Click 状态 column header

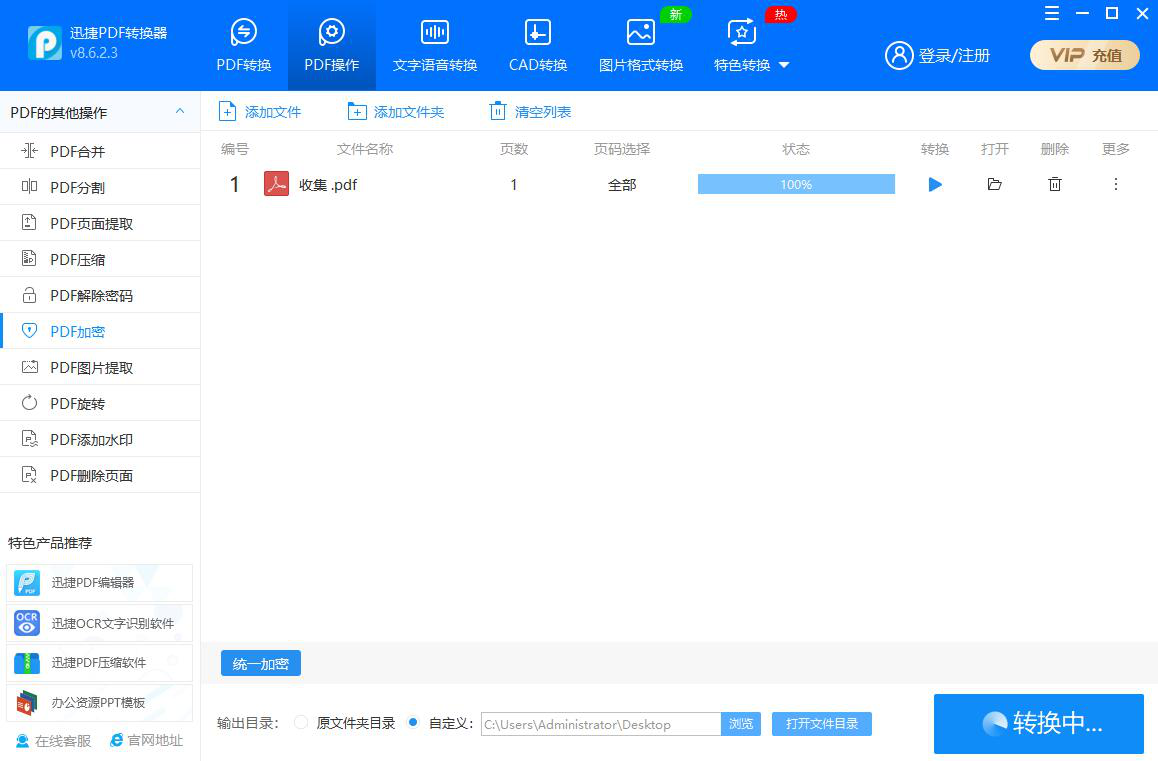796,149
